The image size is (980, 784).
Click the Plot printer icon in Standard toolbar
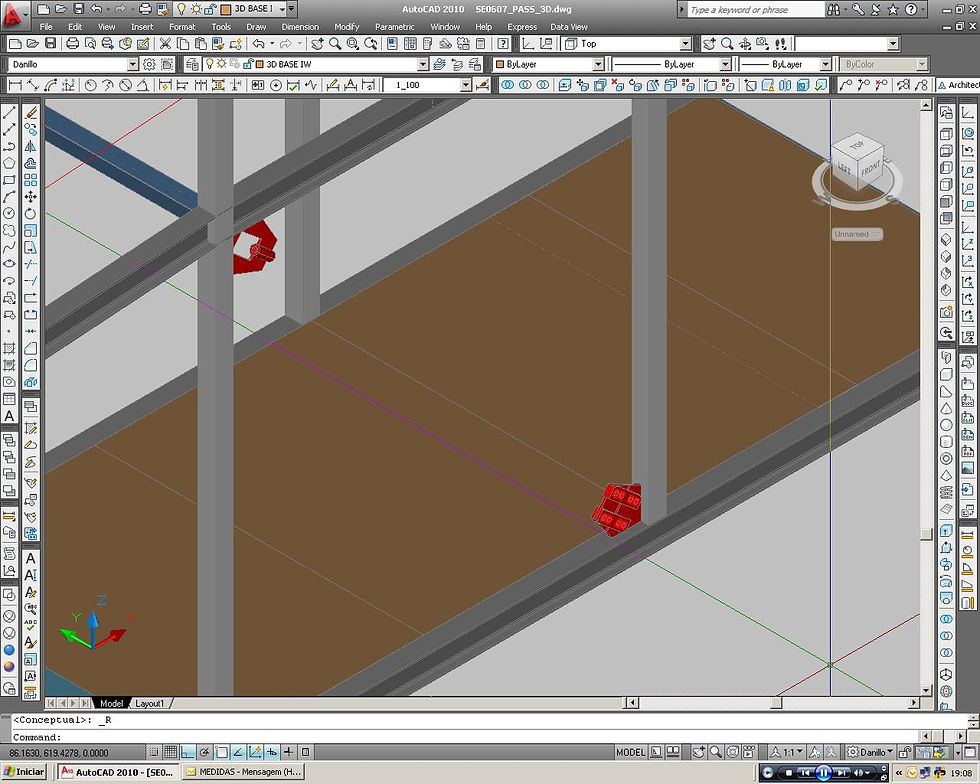pos(72,44)
